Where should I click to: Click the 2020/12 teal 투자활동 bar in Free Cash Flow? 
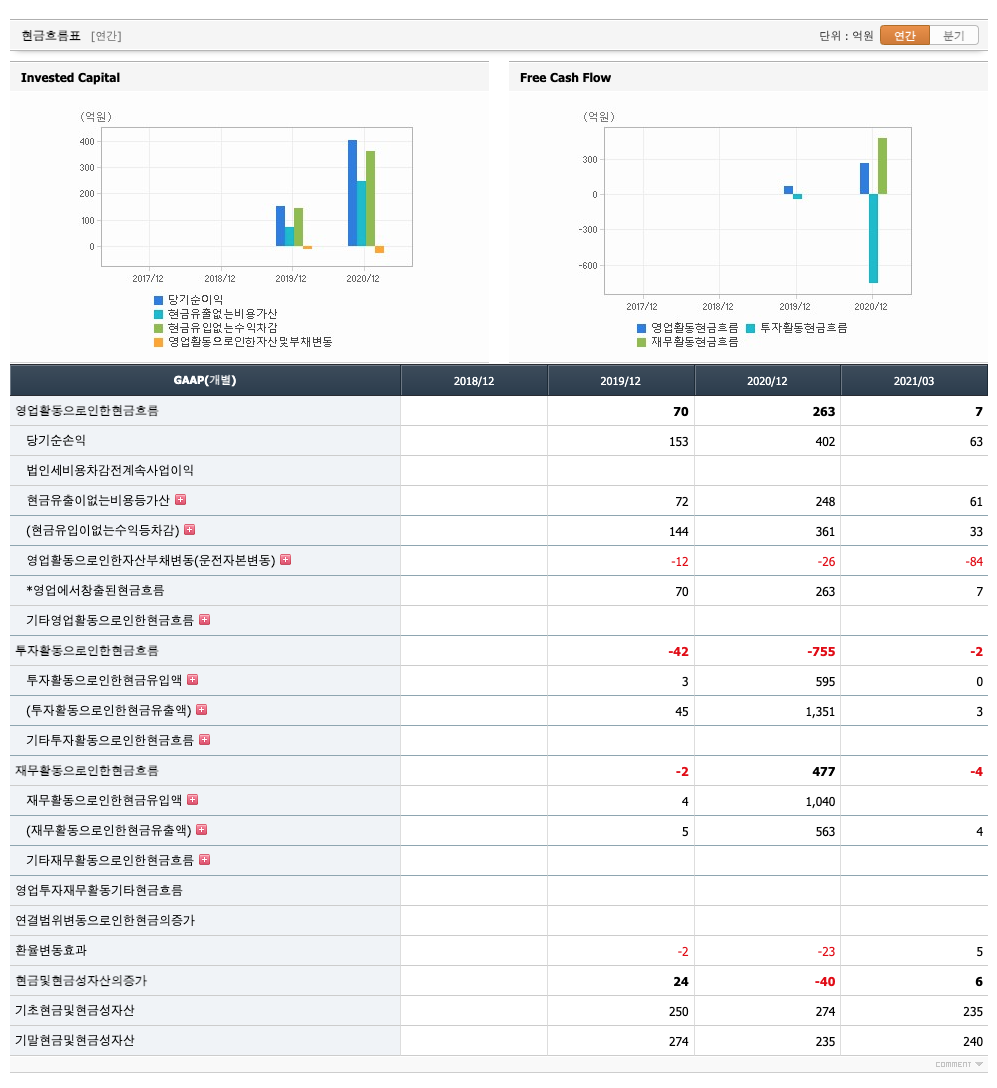(x=874, y=238)
